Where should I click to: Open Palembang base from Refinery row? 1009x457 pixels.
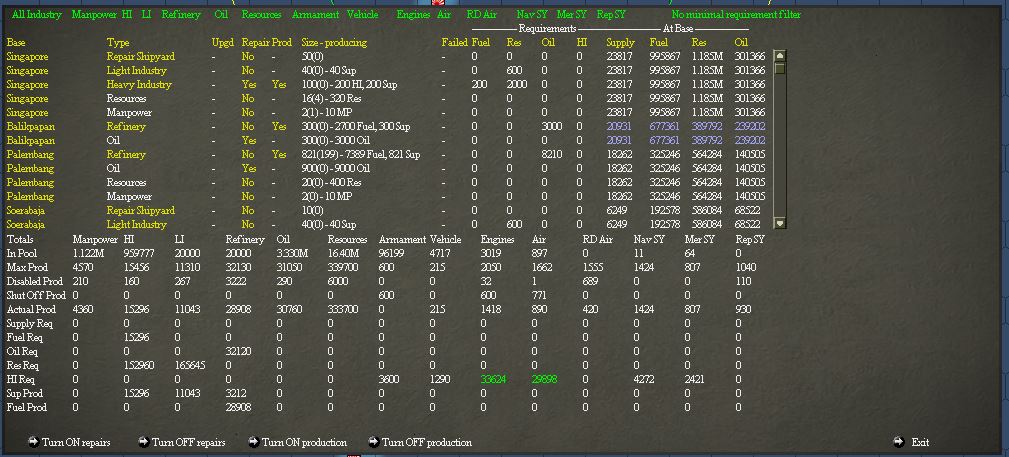[x=30, y=155]
